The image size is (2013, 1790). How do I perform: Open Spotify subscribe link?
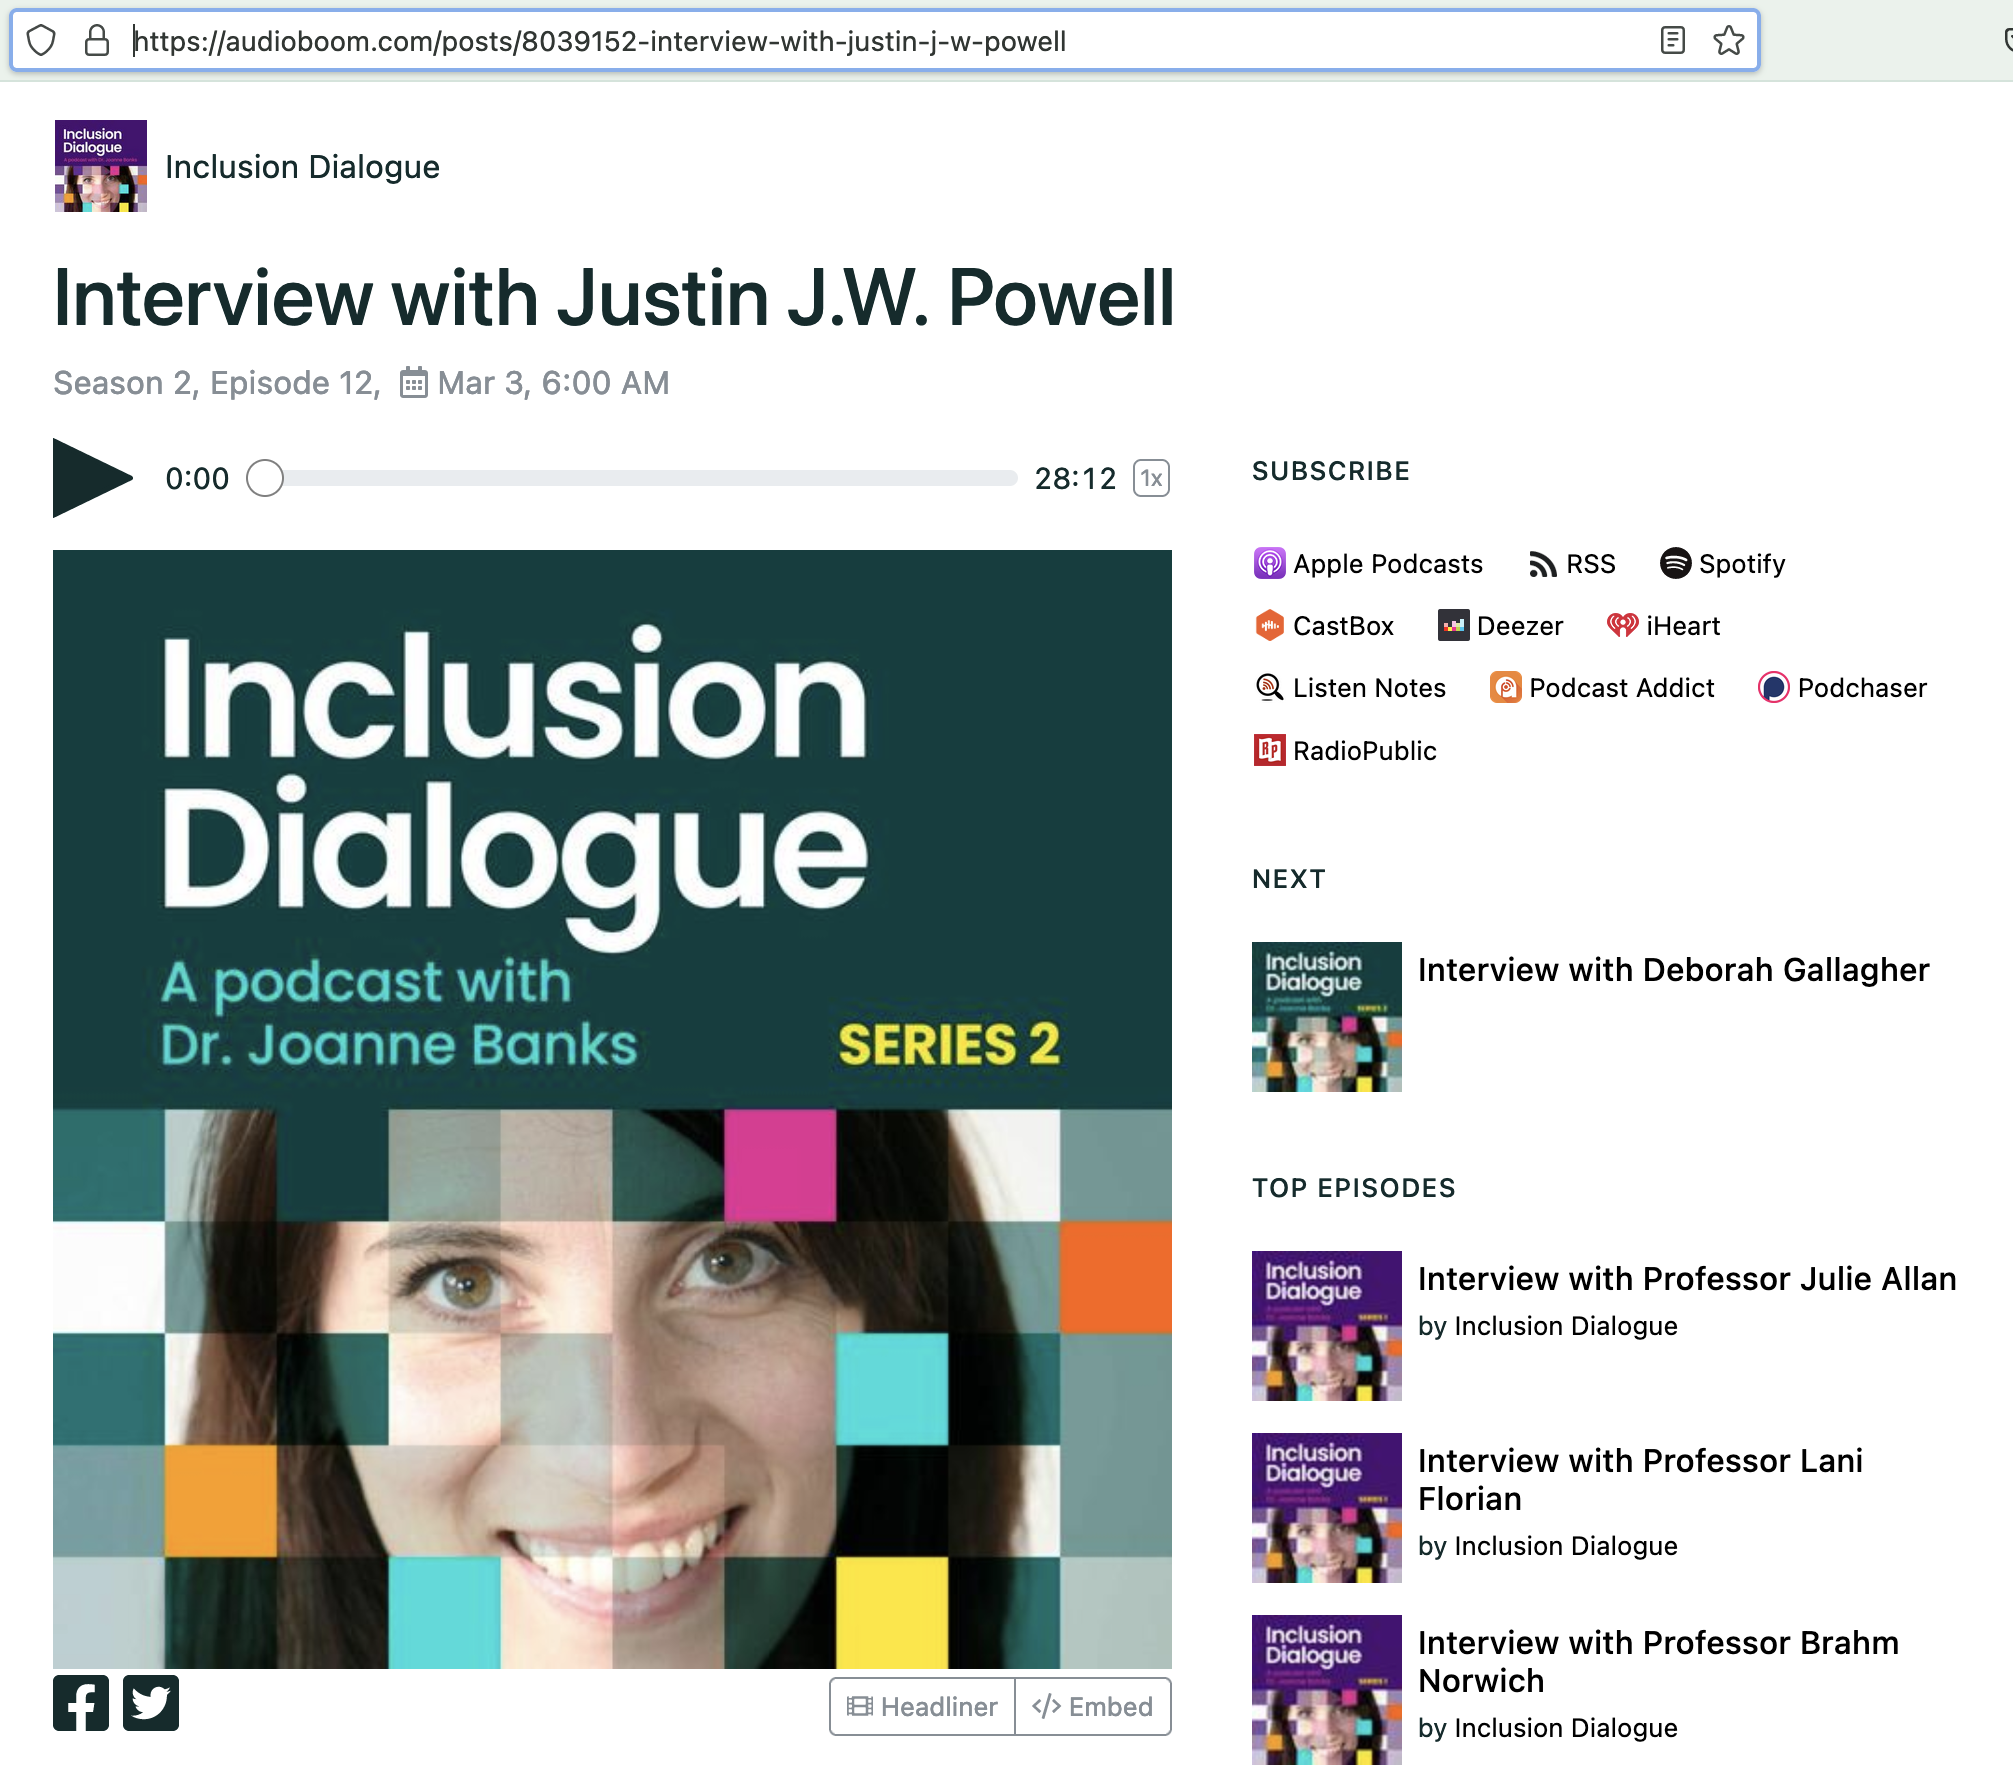pos(1722,564)
